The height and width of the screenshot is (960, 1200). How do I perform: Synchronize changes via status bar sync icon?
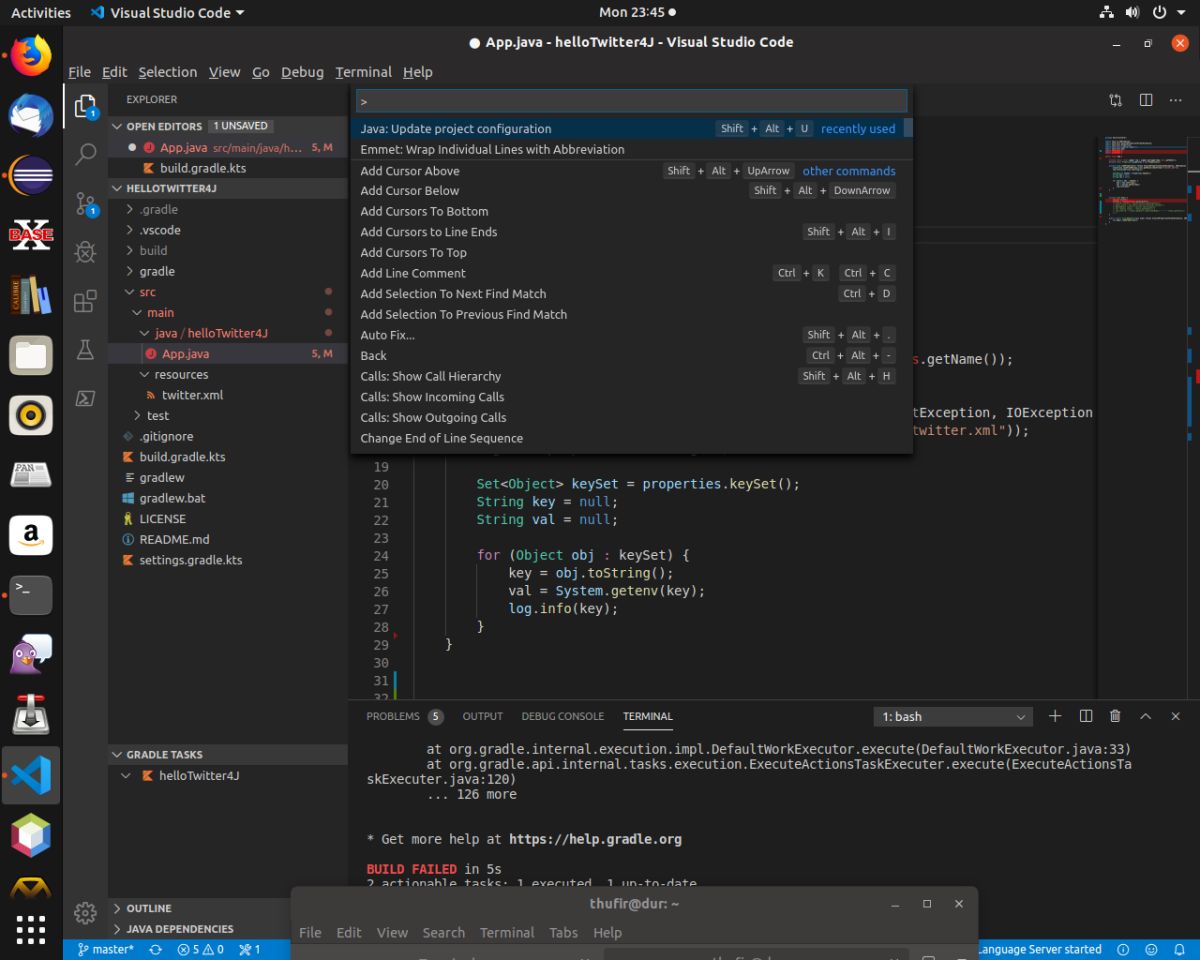pos(155,949)
